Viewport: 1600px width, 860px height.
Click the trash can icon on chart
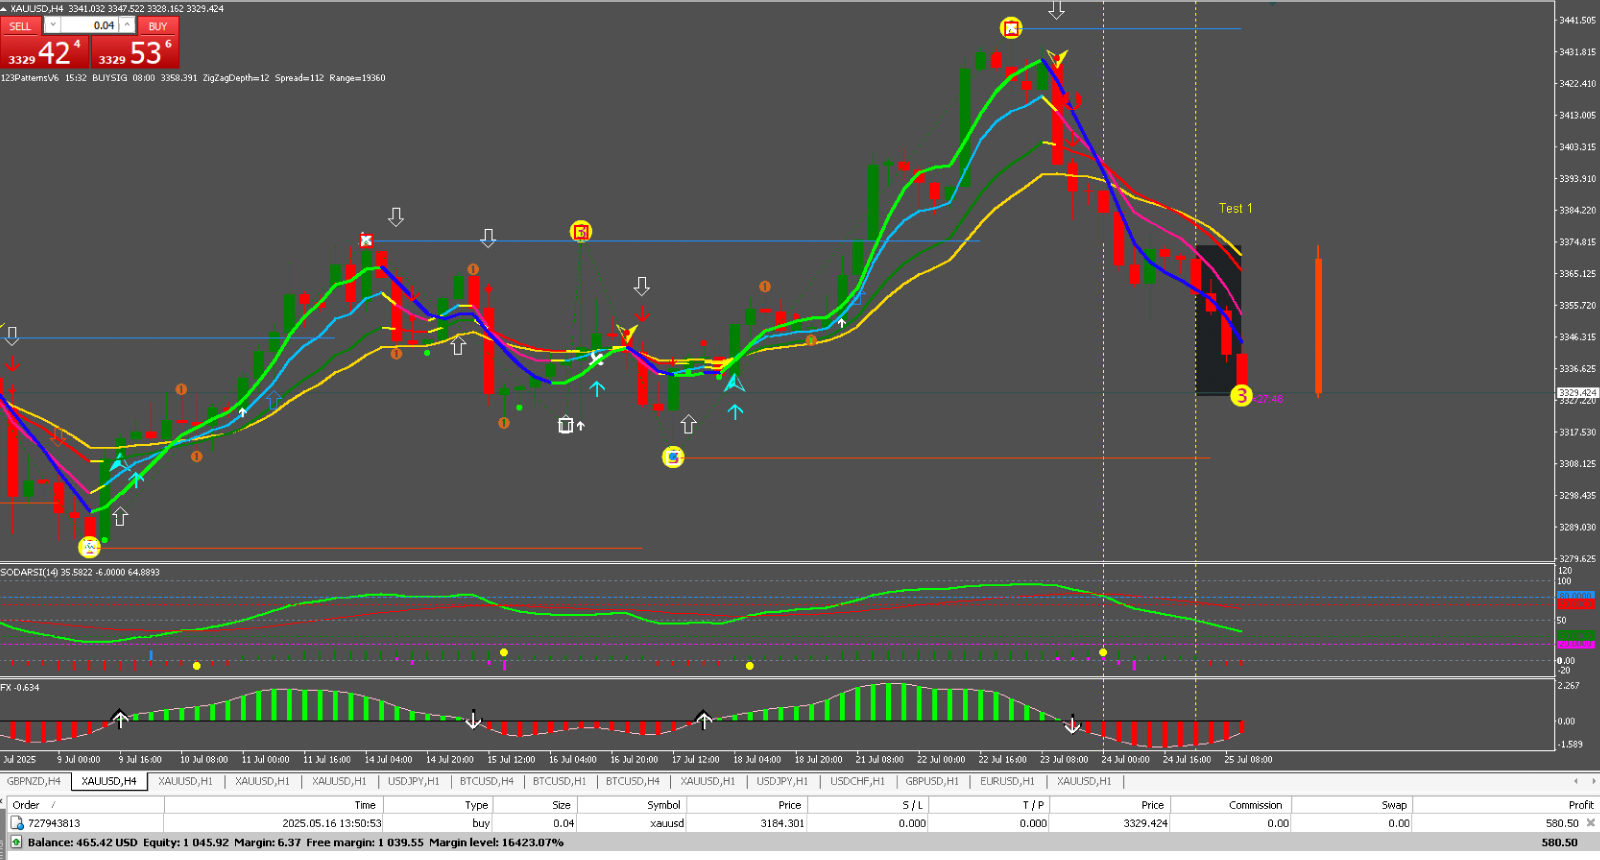(565, 425)
